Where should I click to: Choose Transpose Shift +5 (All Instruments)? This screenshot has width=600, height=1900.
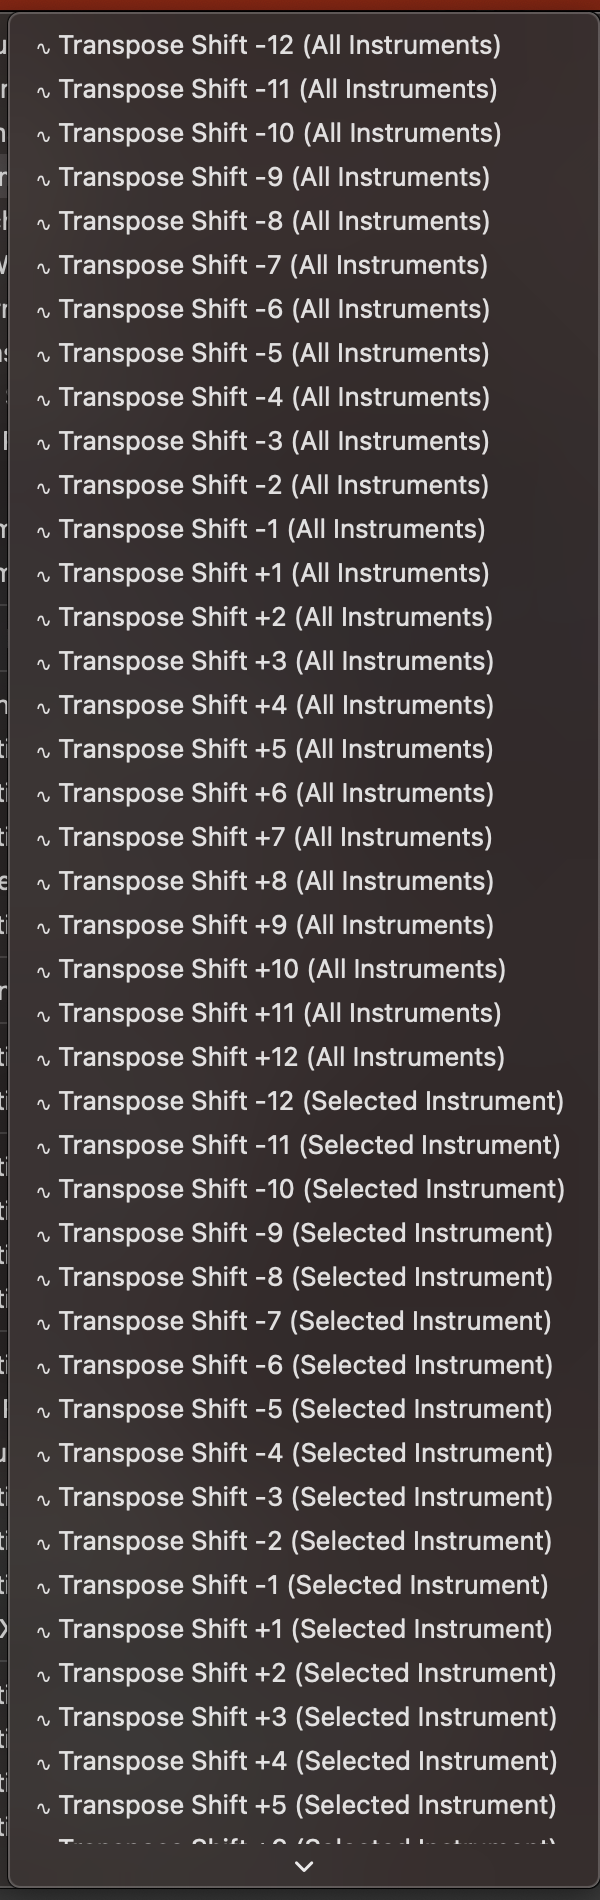[275, 749]
